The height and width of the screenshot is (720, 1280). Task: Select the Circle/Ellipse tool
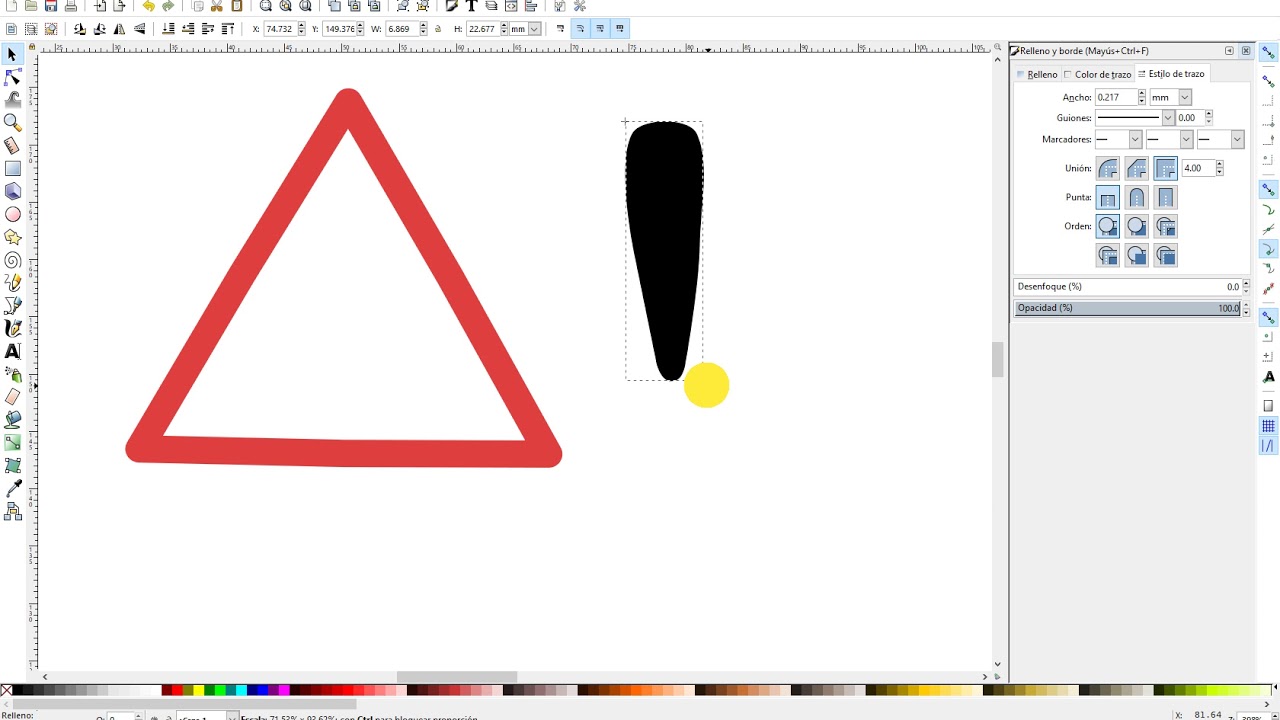(12, 214)
